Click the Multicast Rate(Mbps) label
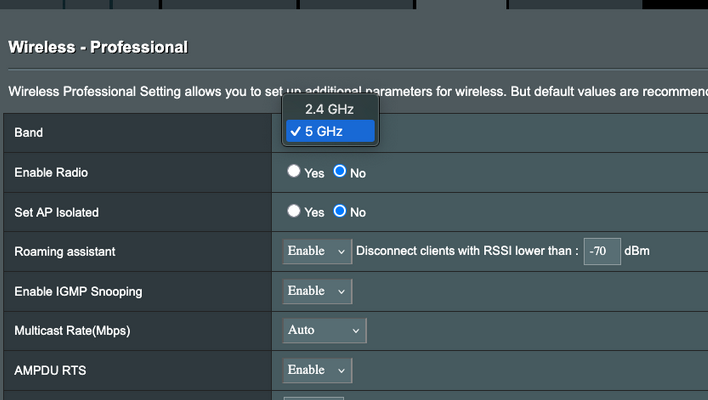Image resolution: width=708 pixels, height=400 pixels. [x=72, y=331]
